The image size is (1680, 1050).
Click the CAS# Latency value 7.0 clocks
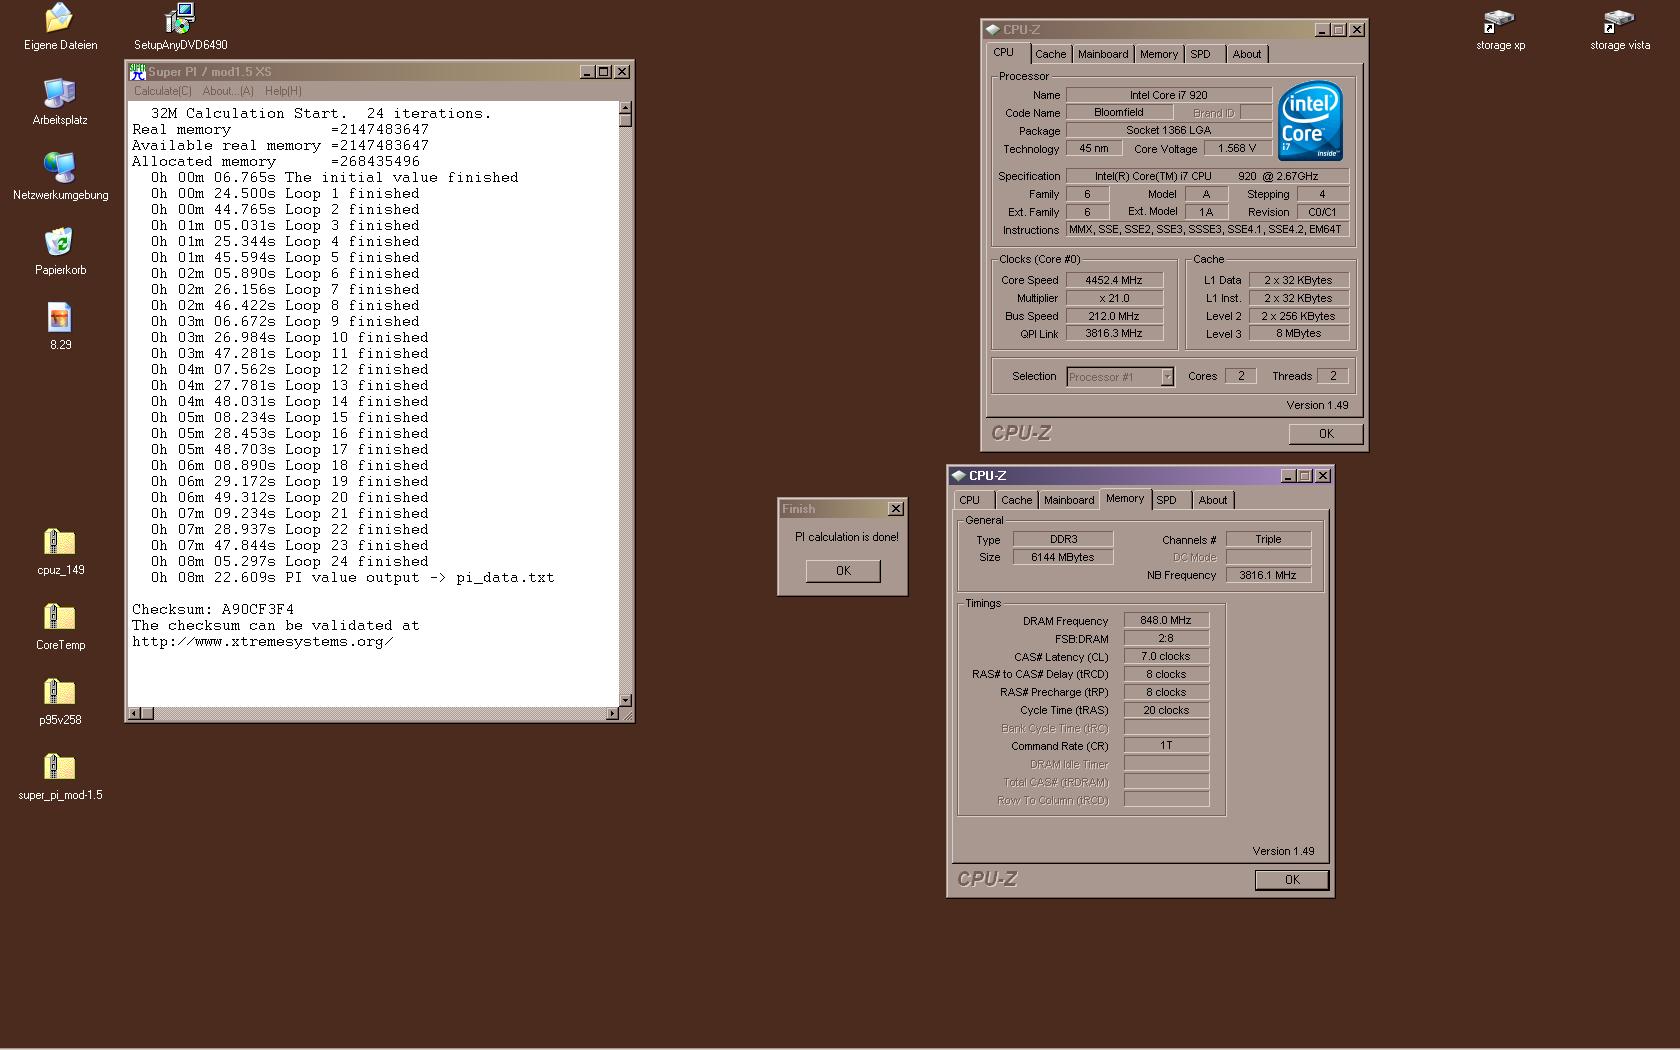coord(1166,656)
